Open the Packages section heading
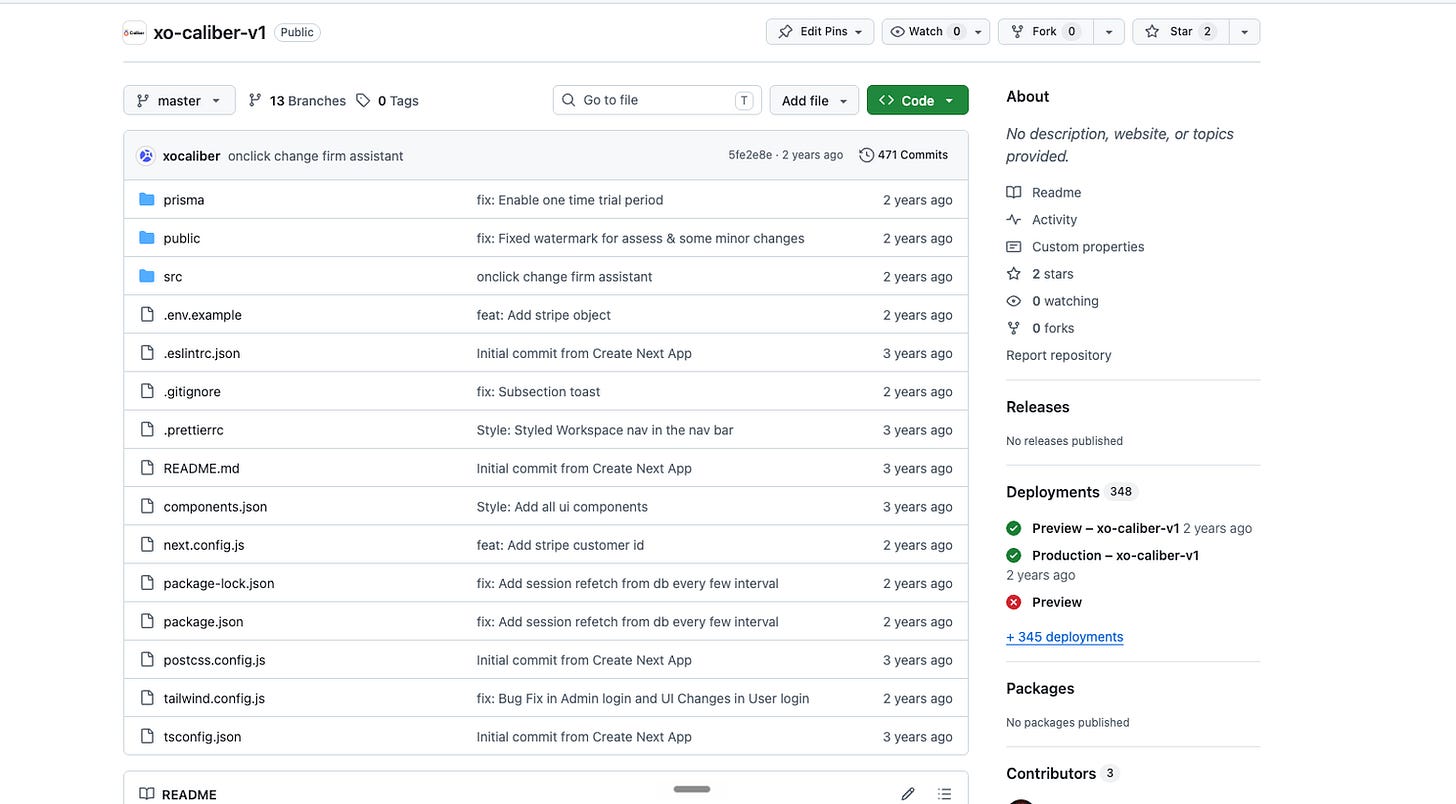Image resolution: width=1456 pixels, height=804 pixels. (1040, 688)
